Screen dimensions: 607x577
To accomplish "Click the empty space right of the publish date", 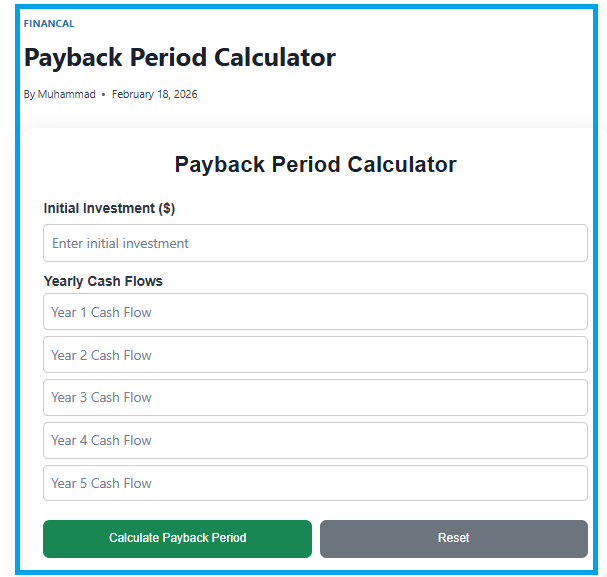I will pos(400,94).
